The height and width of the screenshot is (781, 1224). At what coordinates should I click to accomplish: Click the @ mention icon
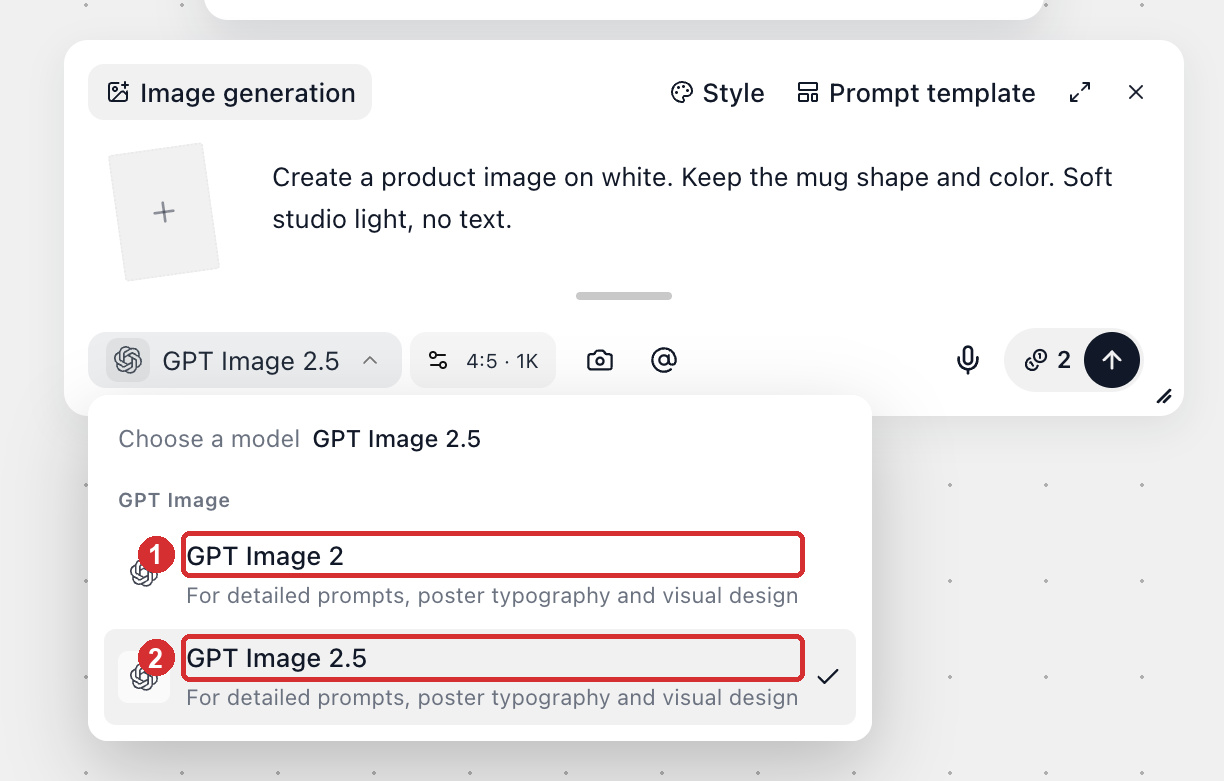664,360
